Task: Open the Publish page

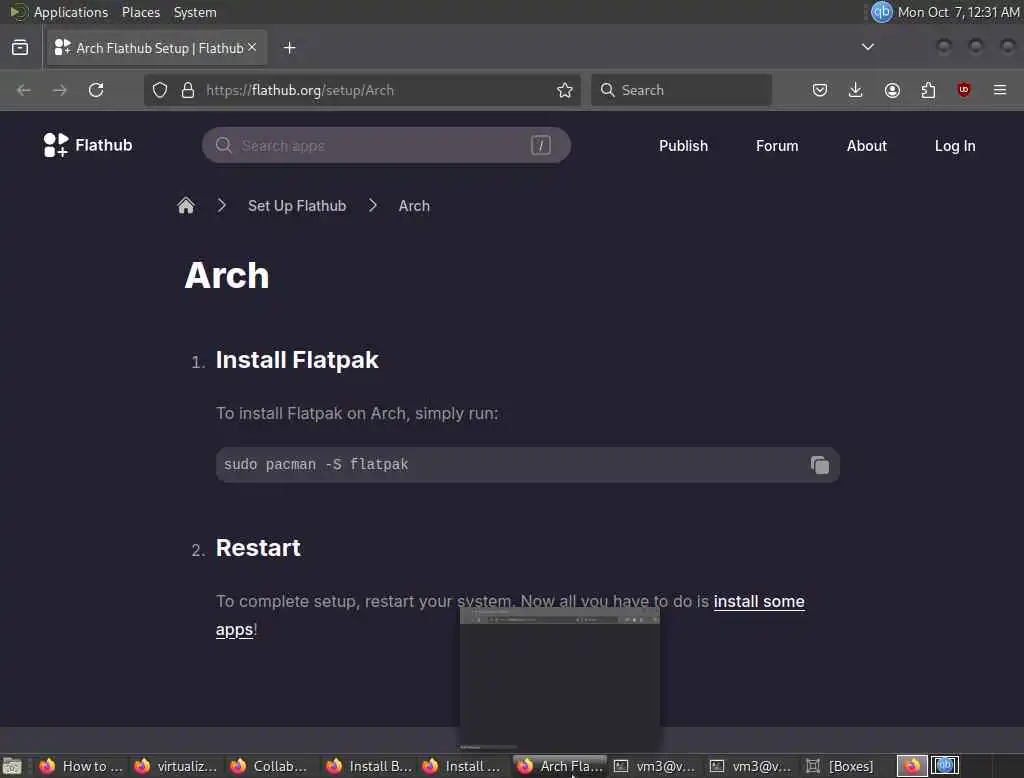Action: 683,146
